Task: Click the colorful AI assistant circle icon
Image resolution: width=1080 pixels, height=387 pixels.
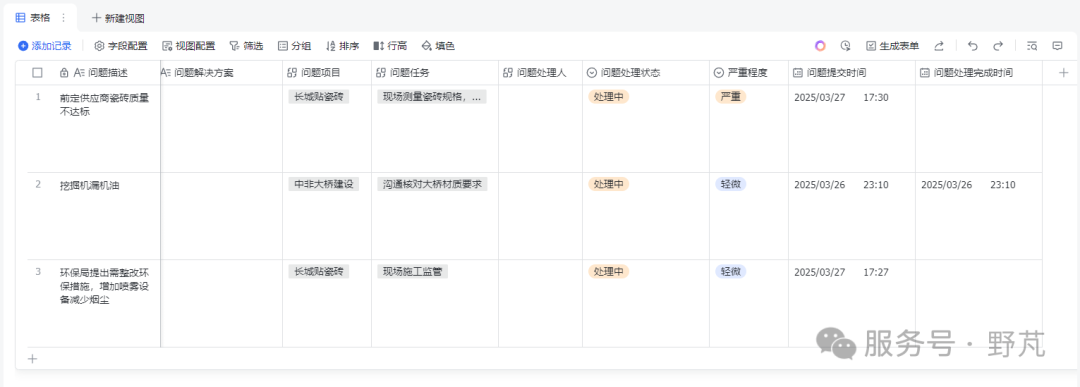Action: (x=820, y=46)
